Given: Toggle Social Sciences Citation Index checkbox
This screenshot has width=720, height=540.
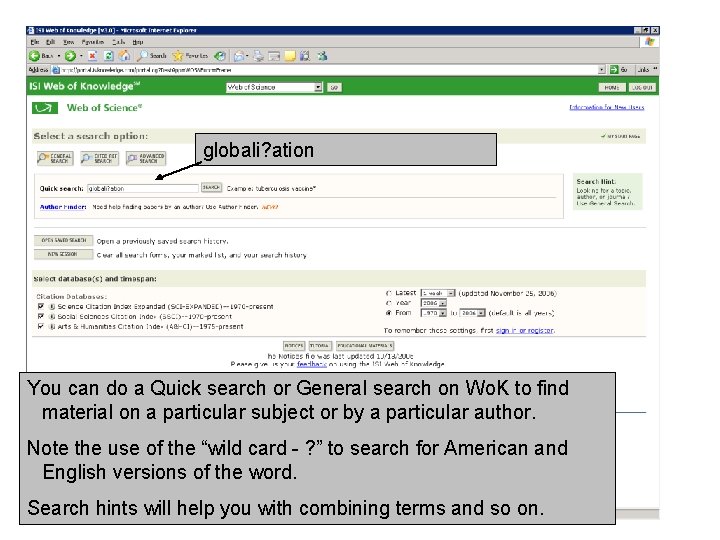Looking at the screenshot, I should pos(41,316).
